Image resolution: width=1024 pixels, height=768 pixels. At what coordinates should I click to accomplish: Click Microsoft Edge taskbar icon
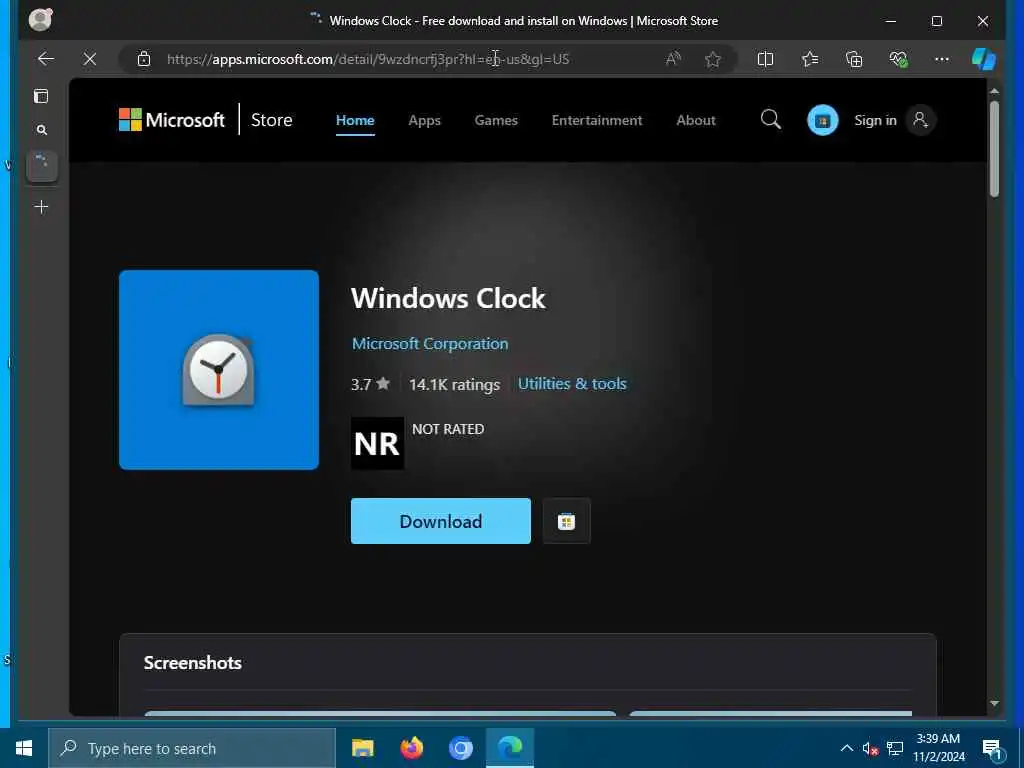click(x=510, y=748)
